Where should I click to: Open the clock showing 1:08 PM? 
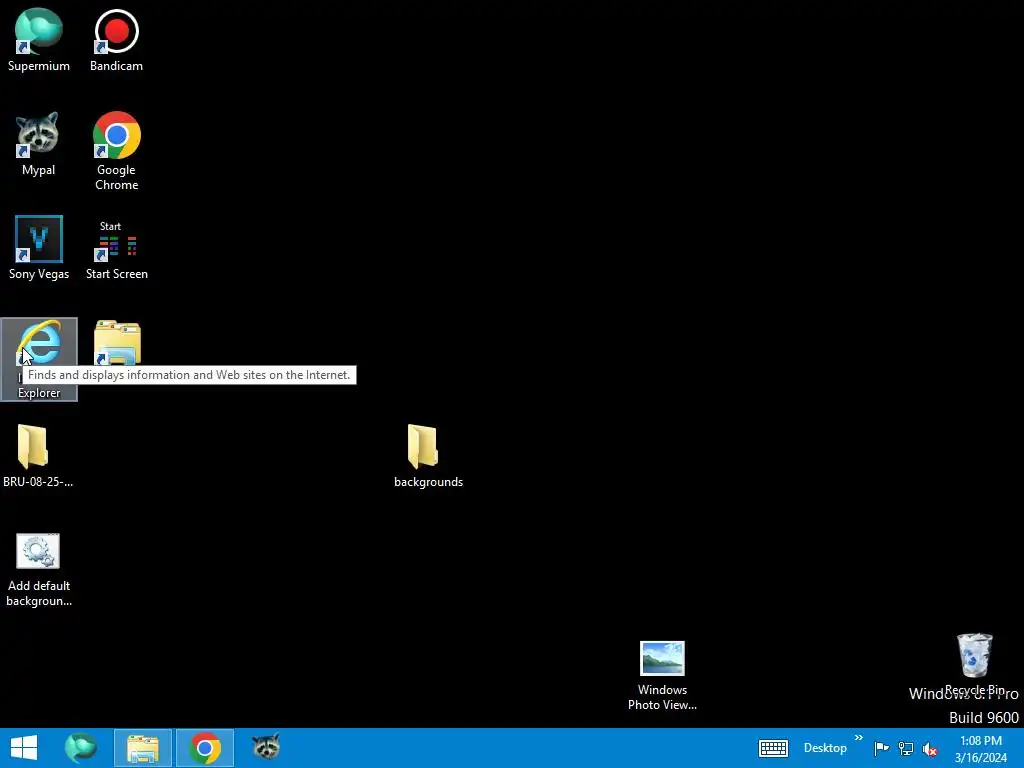(981, 748)
